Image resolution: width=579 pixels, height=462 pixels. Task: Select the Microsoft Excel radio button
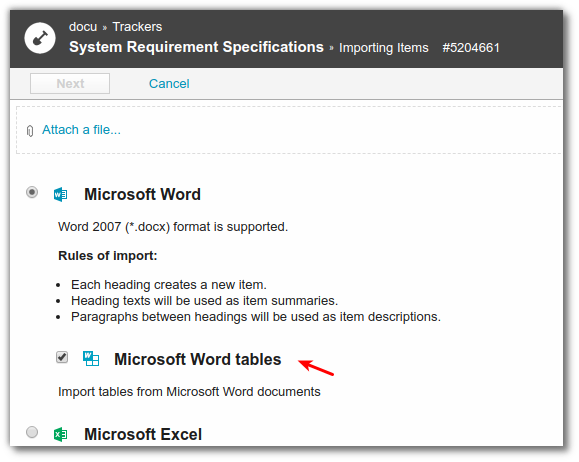pos(32,432)
